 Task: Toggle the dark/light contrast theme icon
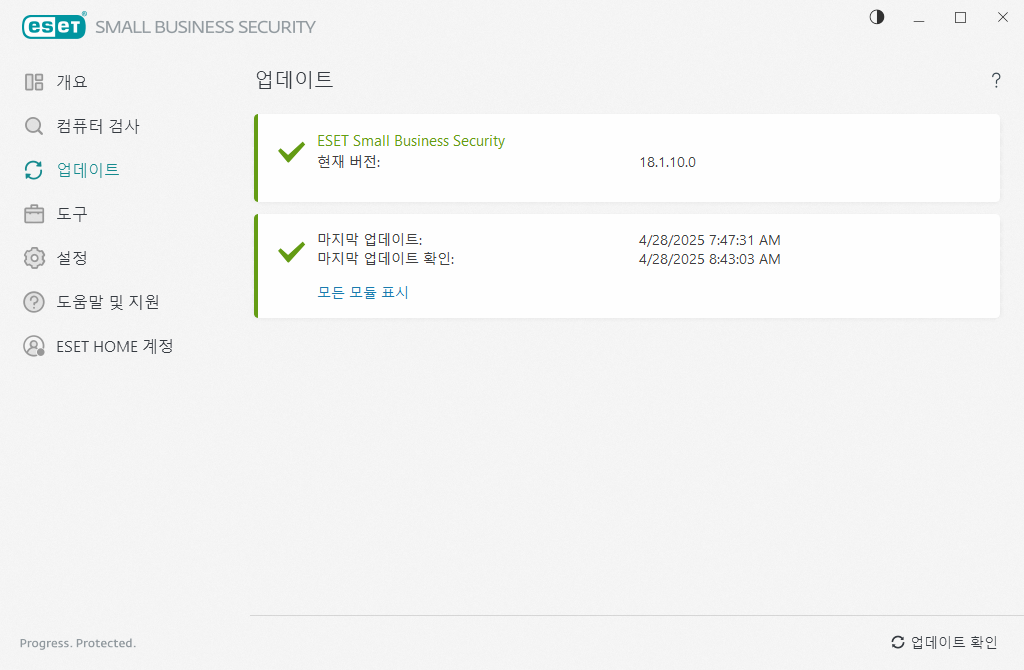coord(877,17)
